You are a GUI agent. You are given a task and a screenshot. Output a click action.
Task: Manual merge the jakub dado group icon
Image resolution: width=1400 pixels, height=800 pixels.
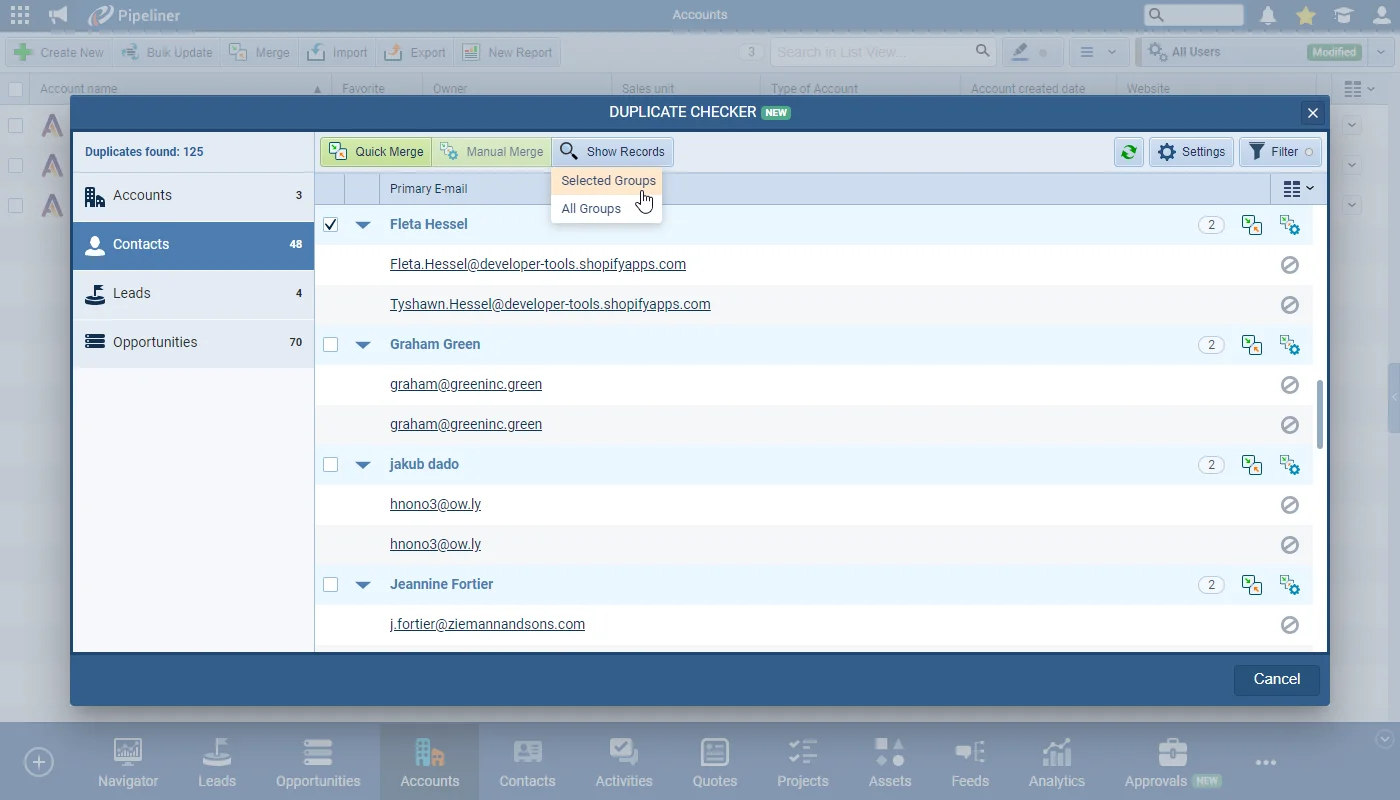pyautogui.click(x=1290, y=465)
